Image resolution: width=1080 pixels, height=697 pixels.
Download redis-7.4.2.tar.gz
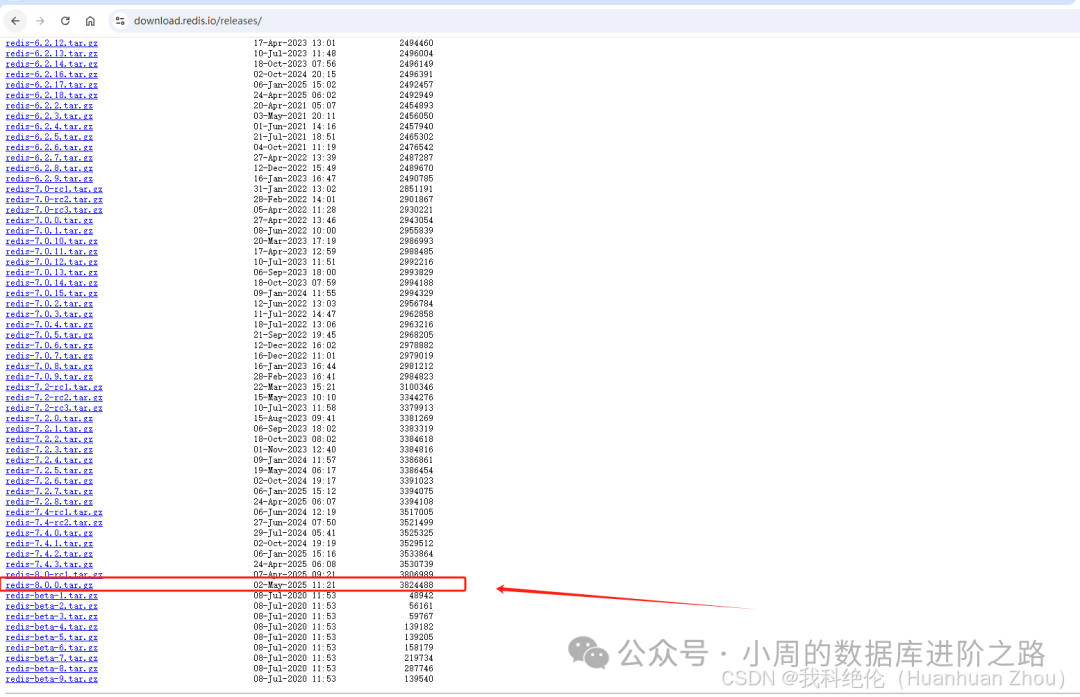[49, 554]
